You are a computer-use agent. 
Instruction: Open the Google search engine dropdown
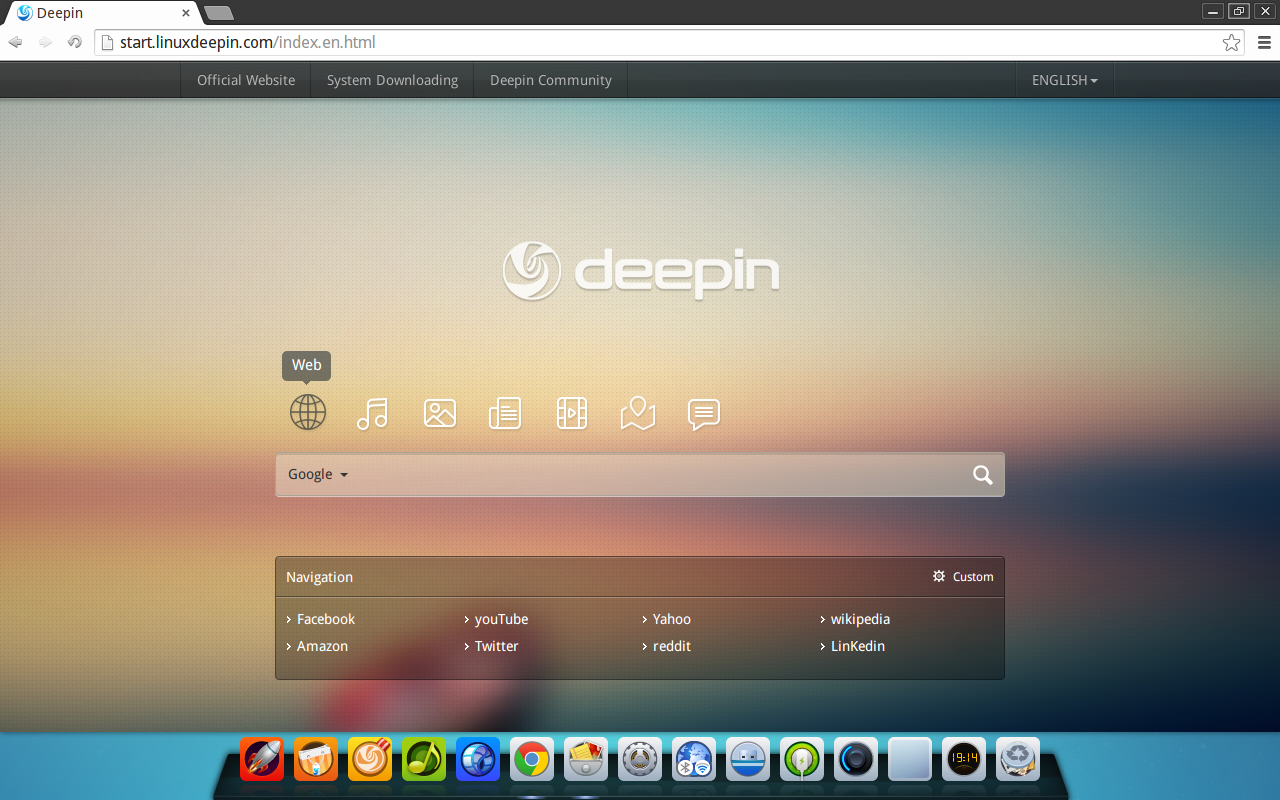317,474
